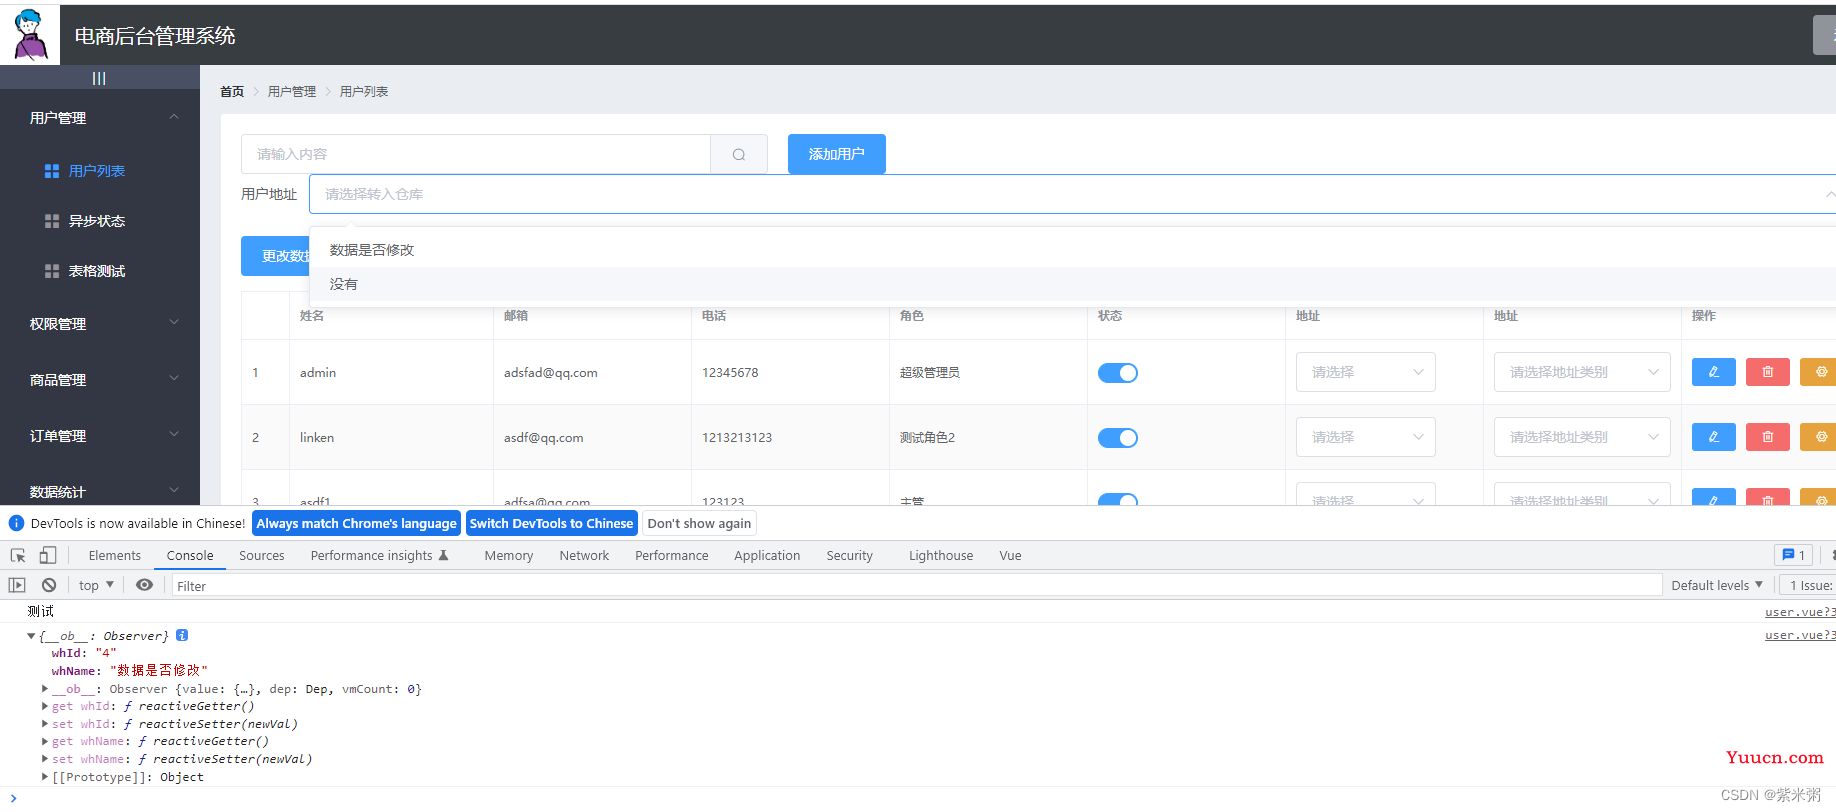Screen dimensions: 1836x812
Task: Switch to the Elements tab
Action: tap(115, 555)
